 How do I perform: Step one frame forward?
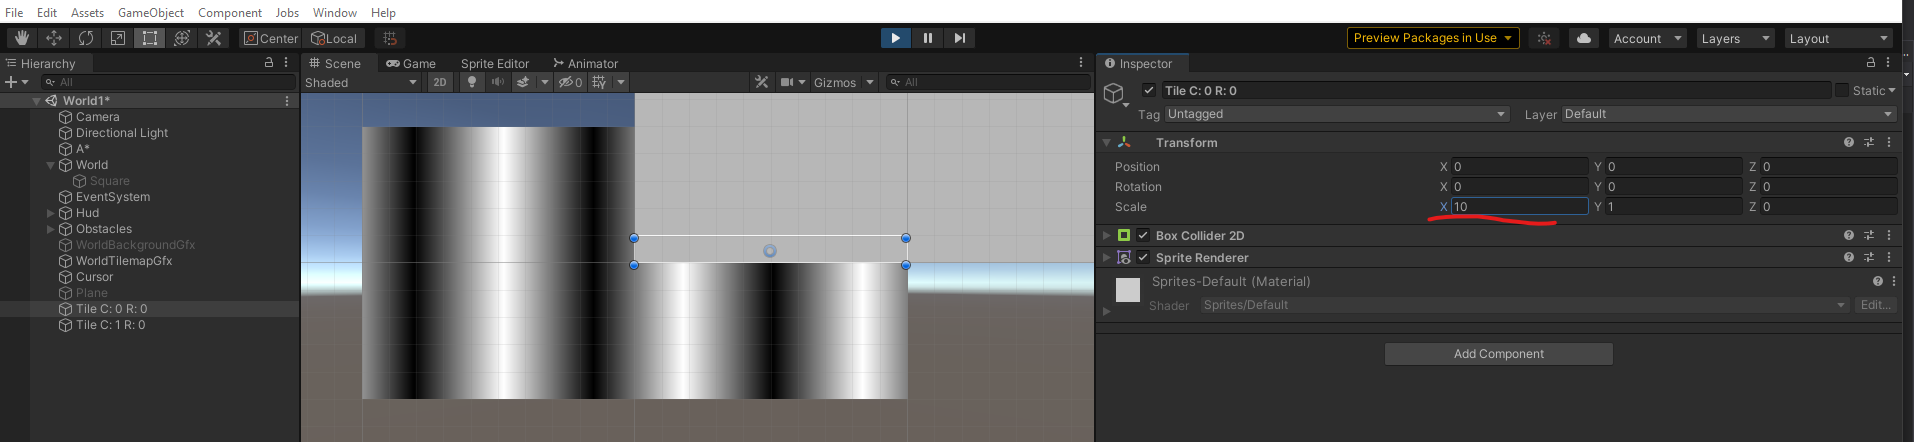click(960, 38)
